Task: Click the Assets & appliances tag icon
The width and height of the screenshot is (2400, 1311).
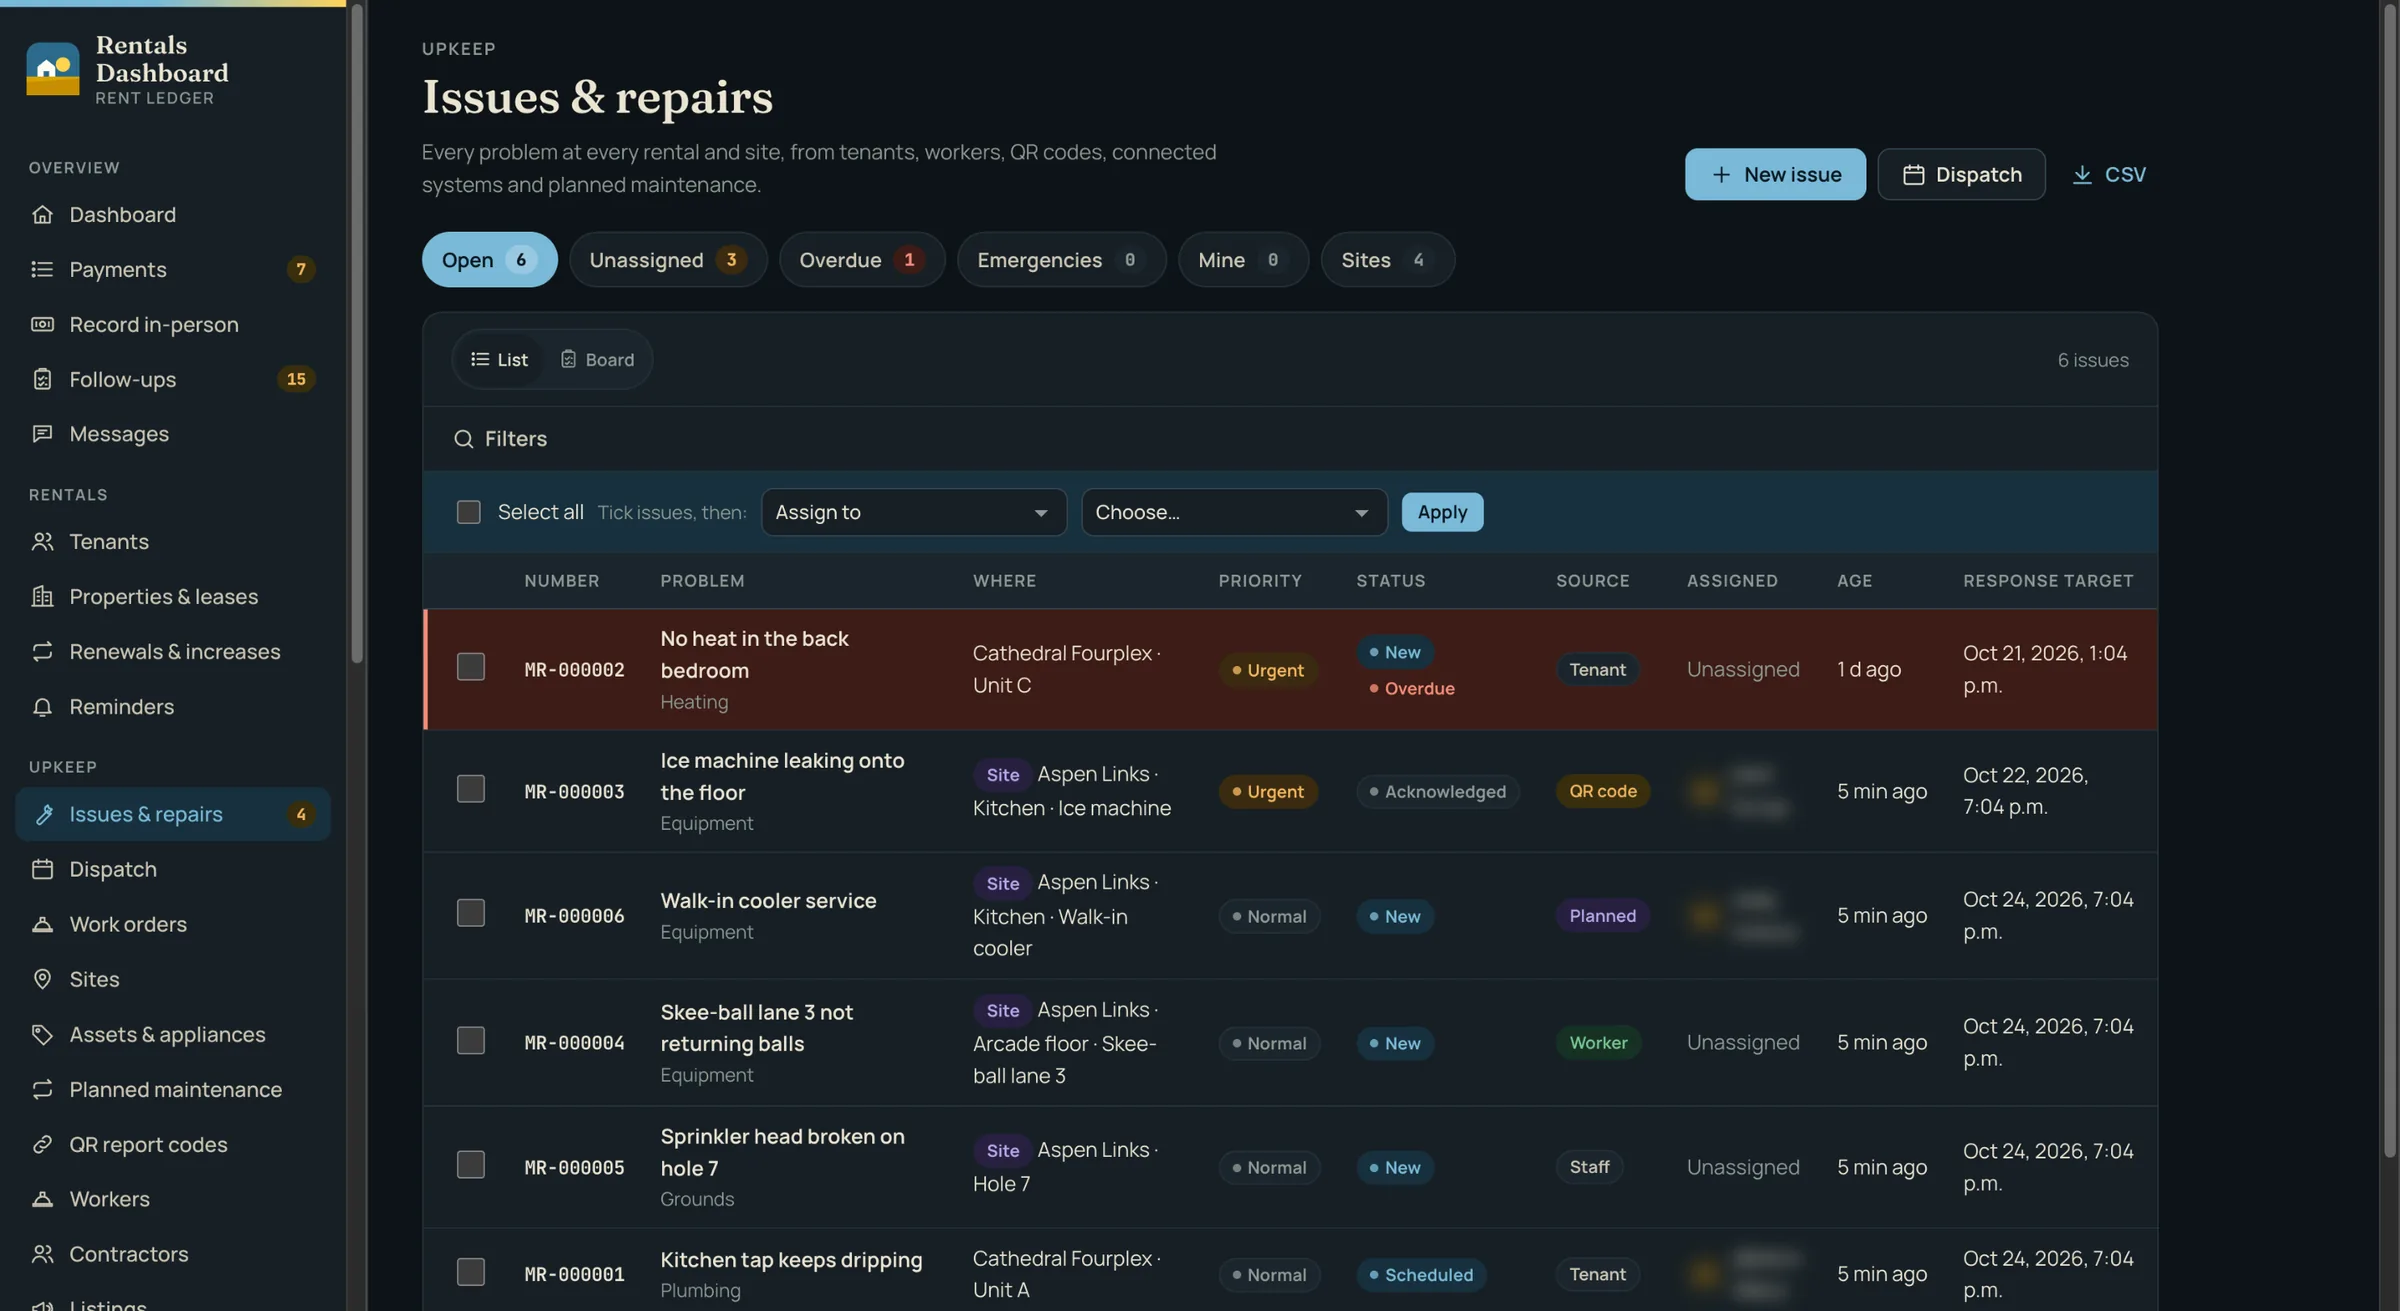Action: point(42,1034)
